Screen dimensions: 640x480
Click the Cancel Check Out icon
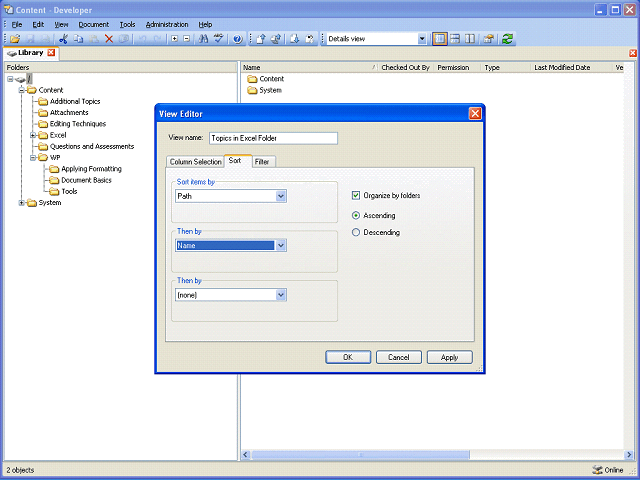coord(310,39)
